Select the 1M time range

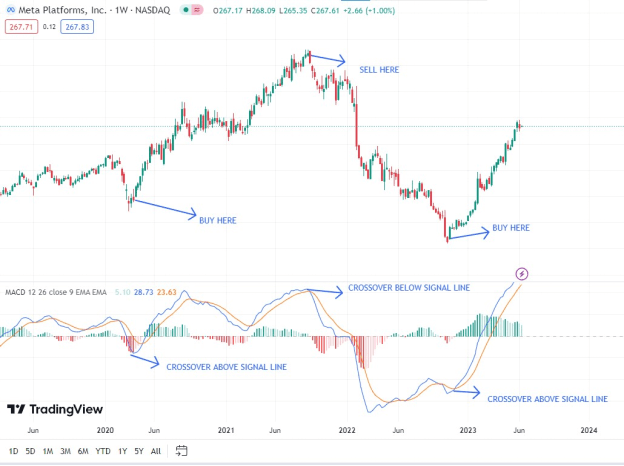click(x=48, y=451)
